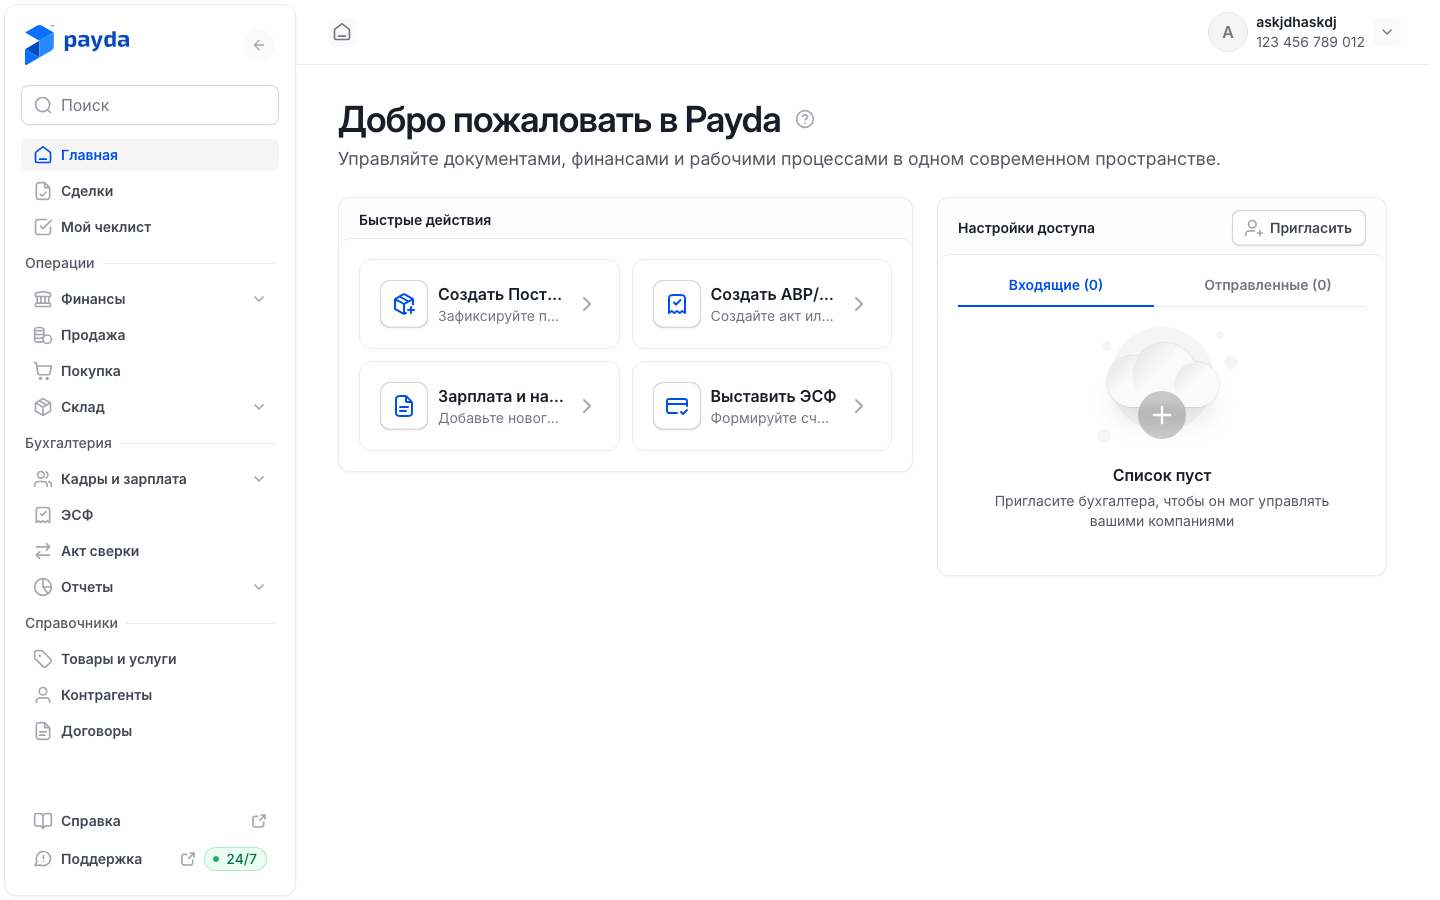Expand the Склад section chevron

pos(259,407)
